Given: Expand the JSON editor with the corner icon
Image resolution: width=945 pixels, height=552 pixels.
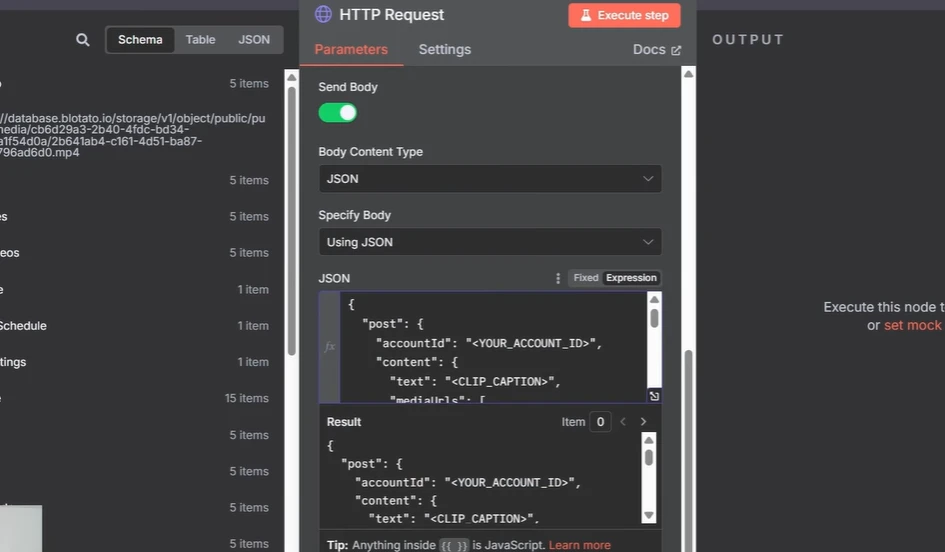Looking at the screenshot, I should 654,395.
